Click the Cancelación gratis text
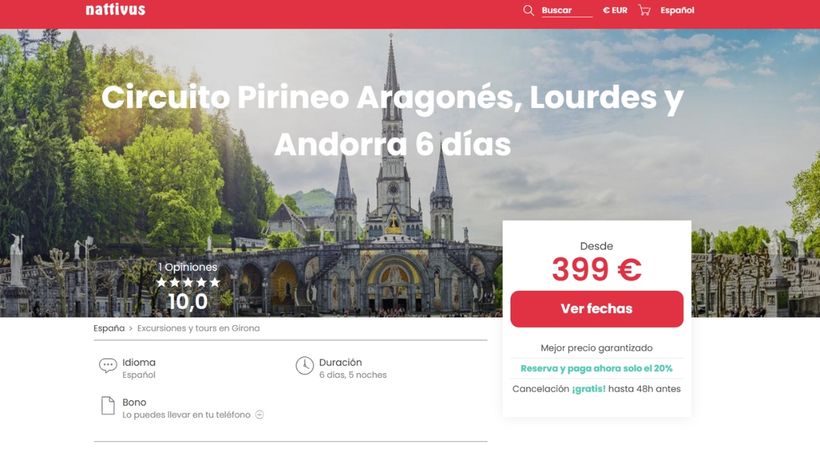The width and height of the screenshot is (820, 461). point(597,389)
